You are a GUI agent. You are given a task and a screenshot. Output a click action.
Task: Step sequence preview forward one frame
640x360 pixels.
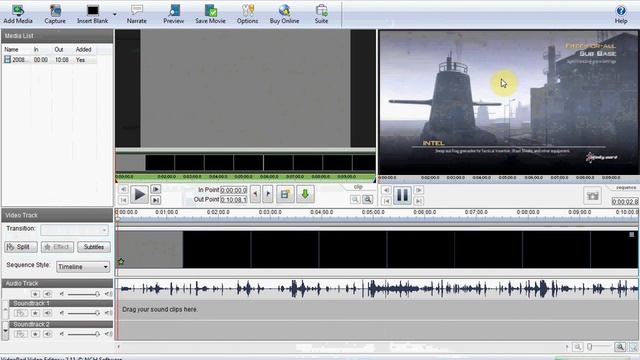click(418, 190)
